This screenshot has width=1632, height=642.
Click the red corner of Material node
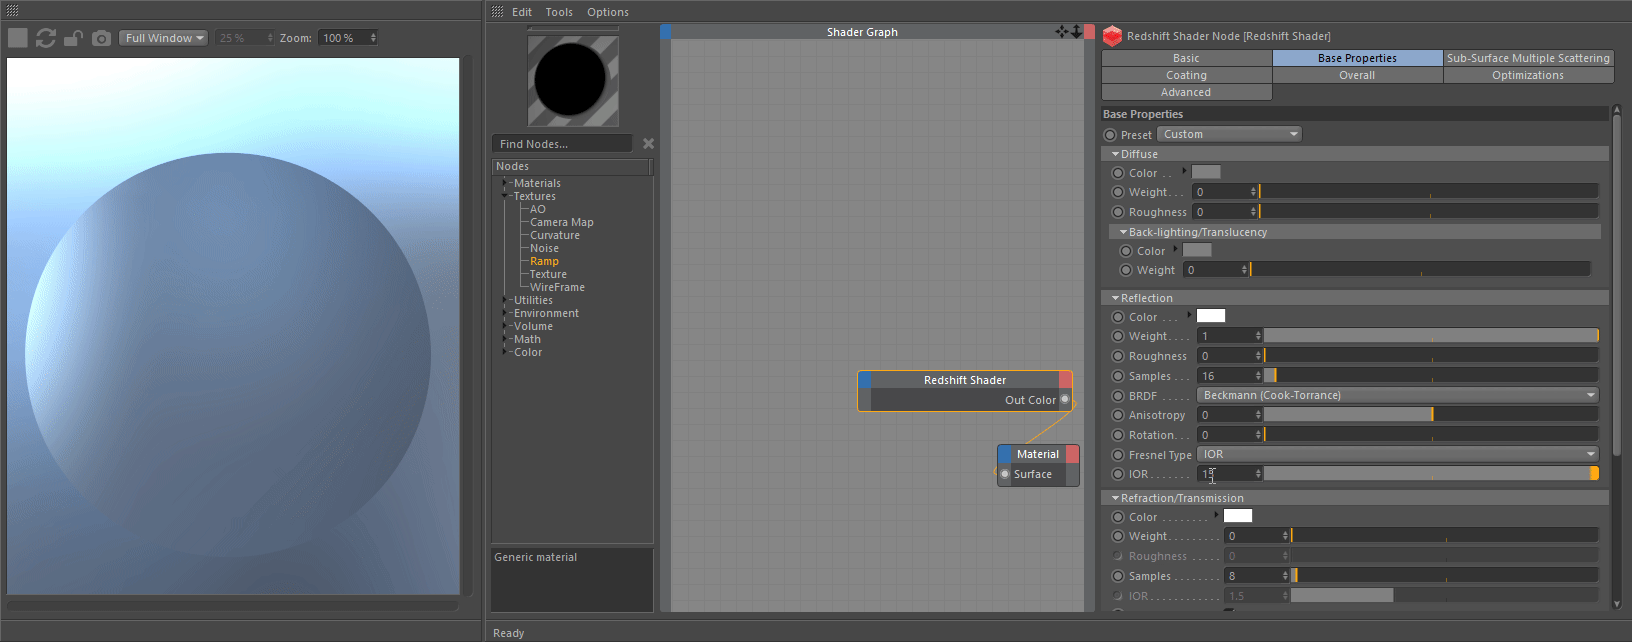[x=1072, y=454]
